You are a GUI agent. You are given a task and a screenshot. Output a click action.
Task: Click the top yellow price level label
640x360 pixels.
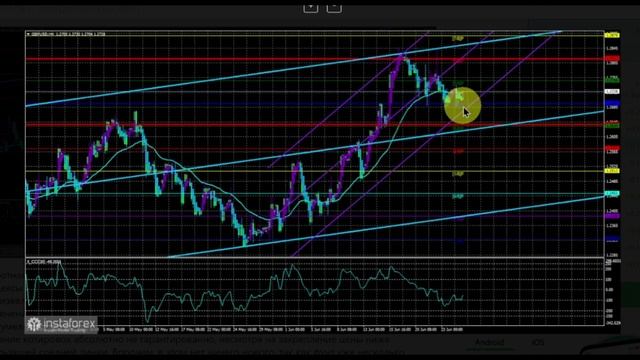point(612,36)
